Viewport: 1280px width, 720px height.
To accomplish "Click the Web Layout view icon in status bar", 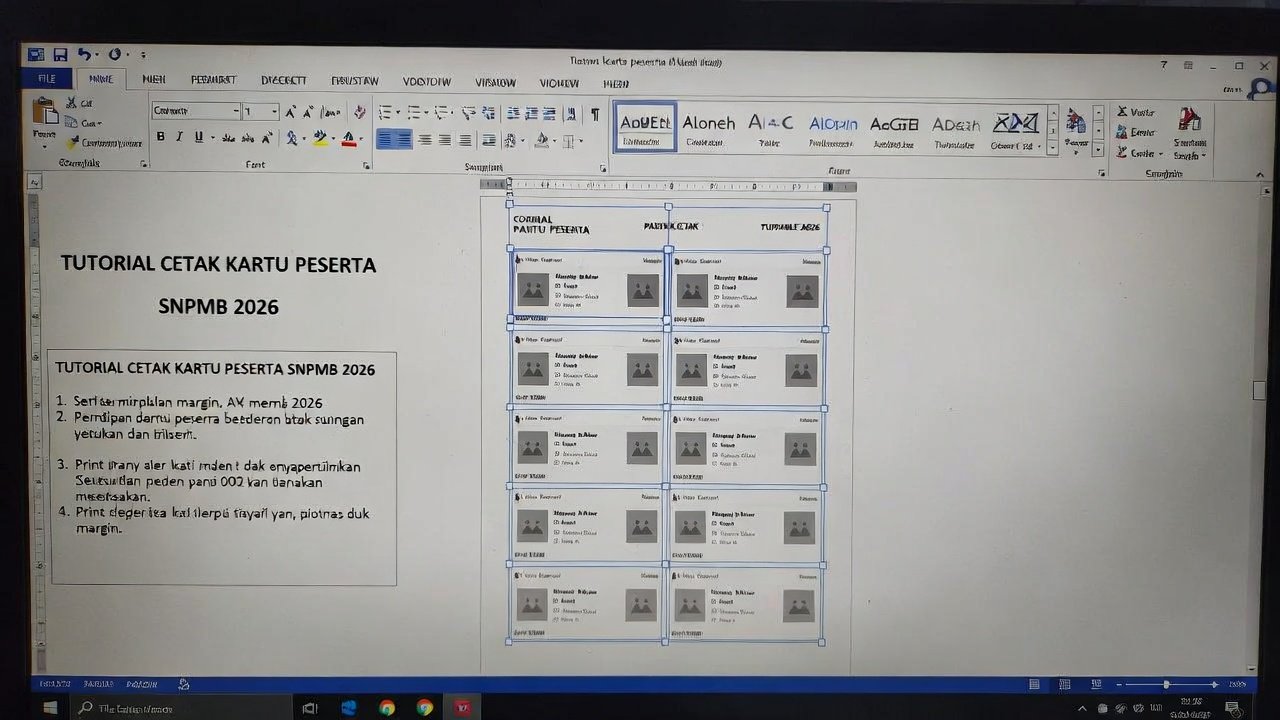I will point(1096,684).
